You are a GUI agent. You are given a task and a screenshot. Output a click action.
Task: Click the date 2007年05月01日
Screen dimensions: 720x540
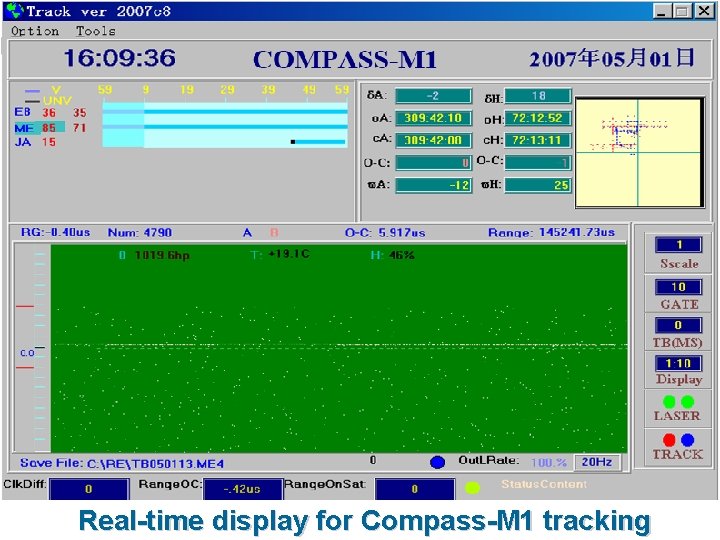(x=612, y=59)
